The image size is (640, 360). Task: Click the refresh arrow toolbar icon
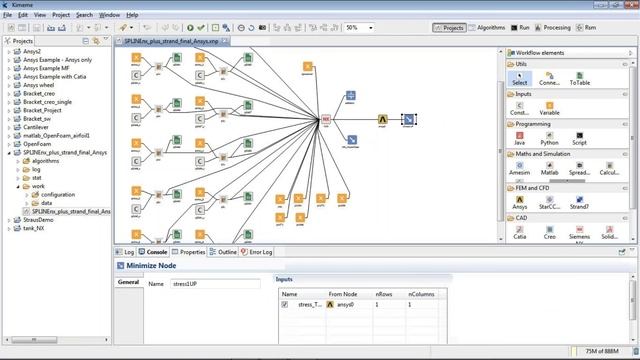pyautogui.click(x=251, y=28)
